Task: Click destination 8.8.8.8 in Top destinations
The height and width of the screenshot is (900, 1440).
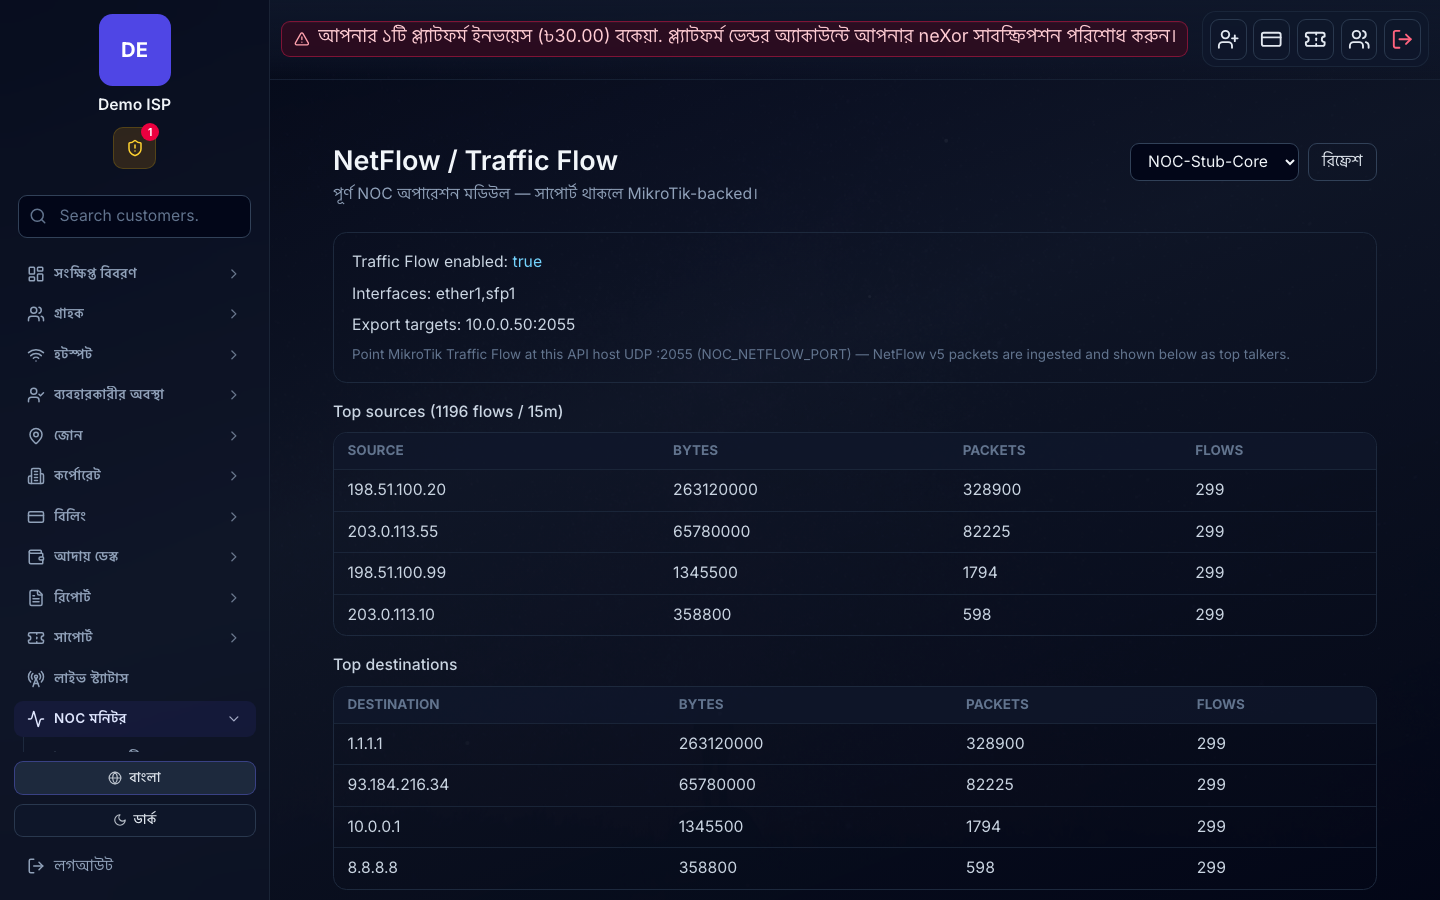Action: click(x=373, y=868)
